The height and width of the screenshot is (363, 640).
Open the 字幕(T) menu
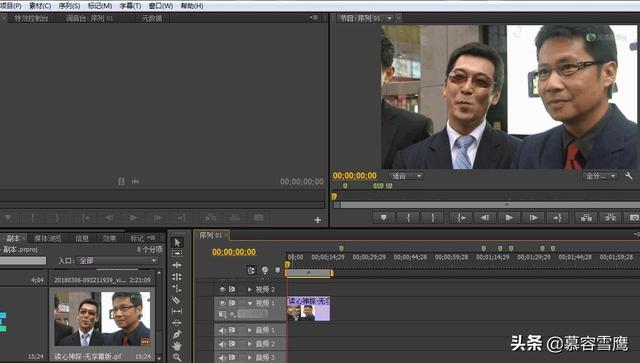130,6
